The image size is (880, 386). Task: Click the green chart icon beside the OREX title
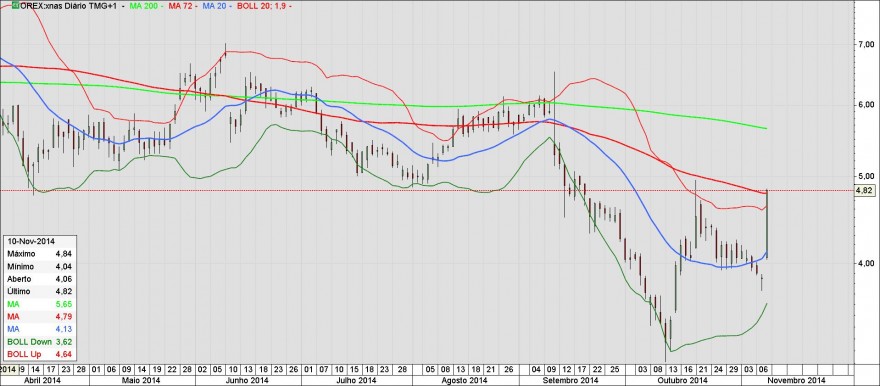[15, 5]
